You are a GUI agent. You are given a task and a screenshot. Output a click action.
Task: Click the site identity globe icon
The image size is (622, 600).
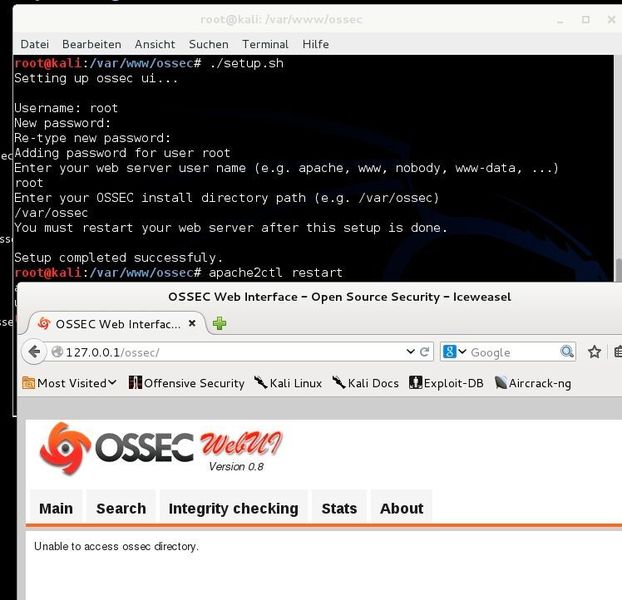pyautogui.click(x=58, y=352)
